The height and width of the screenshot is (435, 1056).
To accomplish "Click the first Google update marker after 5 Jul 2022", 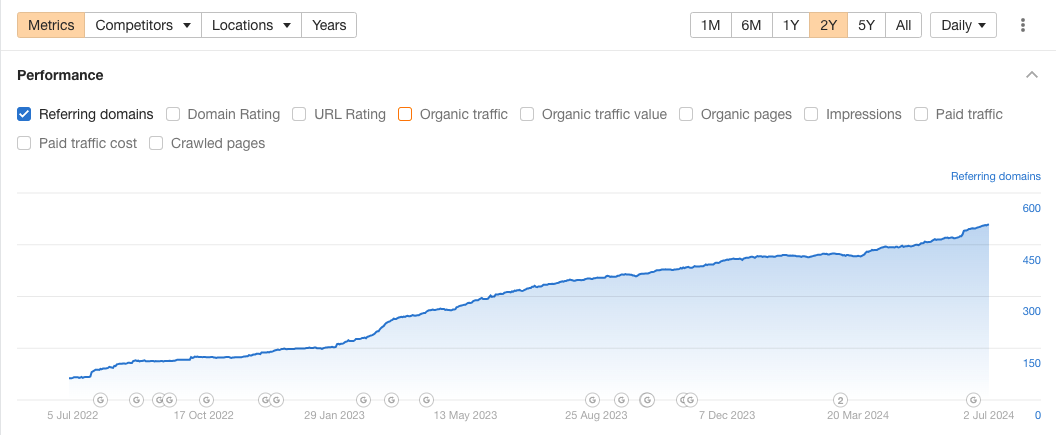I will tap(100, 399).
